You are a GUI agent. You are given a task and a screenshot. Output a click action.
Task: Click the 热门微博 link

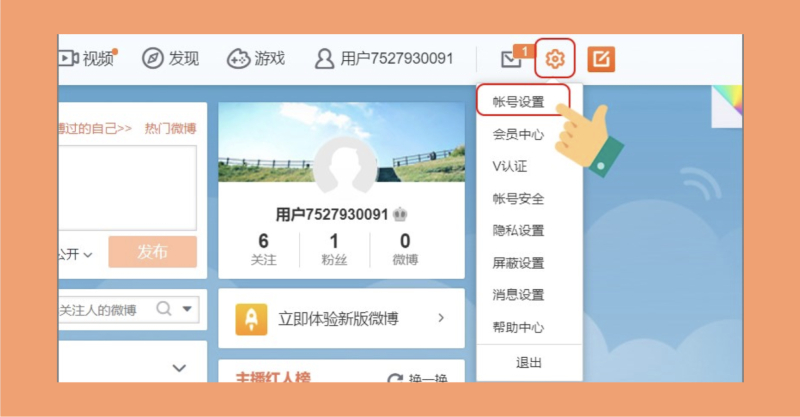(x=170, y=128)
